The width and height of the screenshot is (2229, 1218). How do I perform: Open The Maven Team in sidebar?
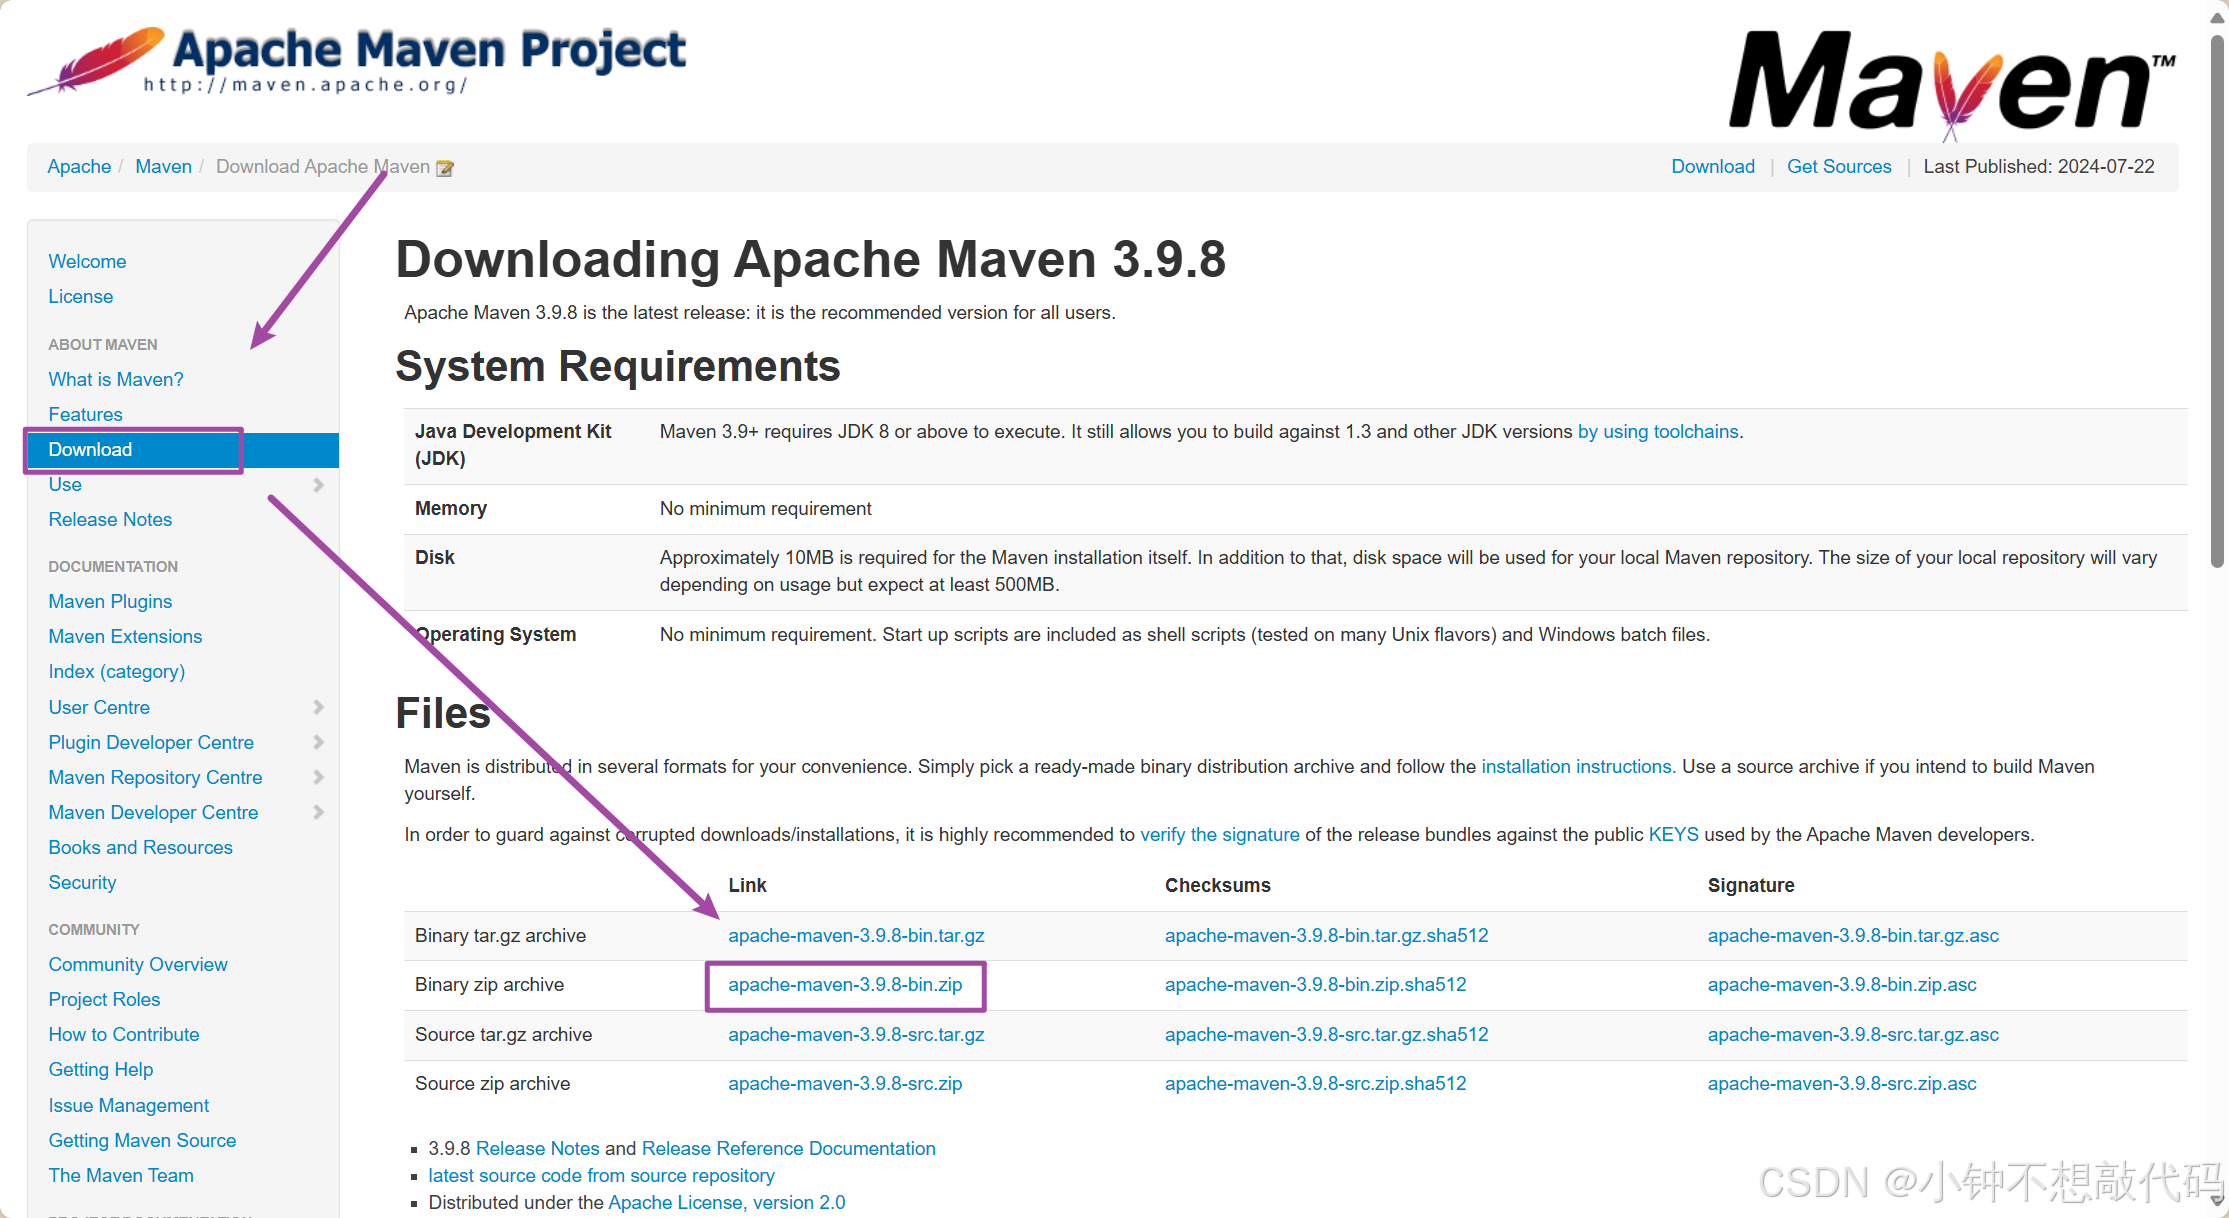click(121, 1175)
